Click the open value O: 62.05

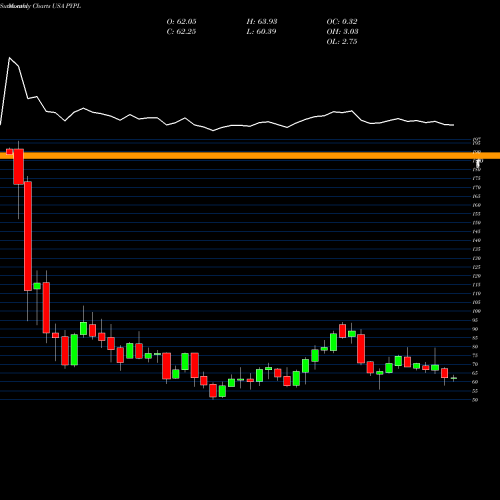181,22
